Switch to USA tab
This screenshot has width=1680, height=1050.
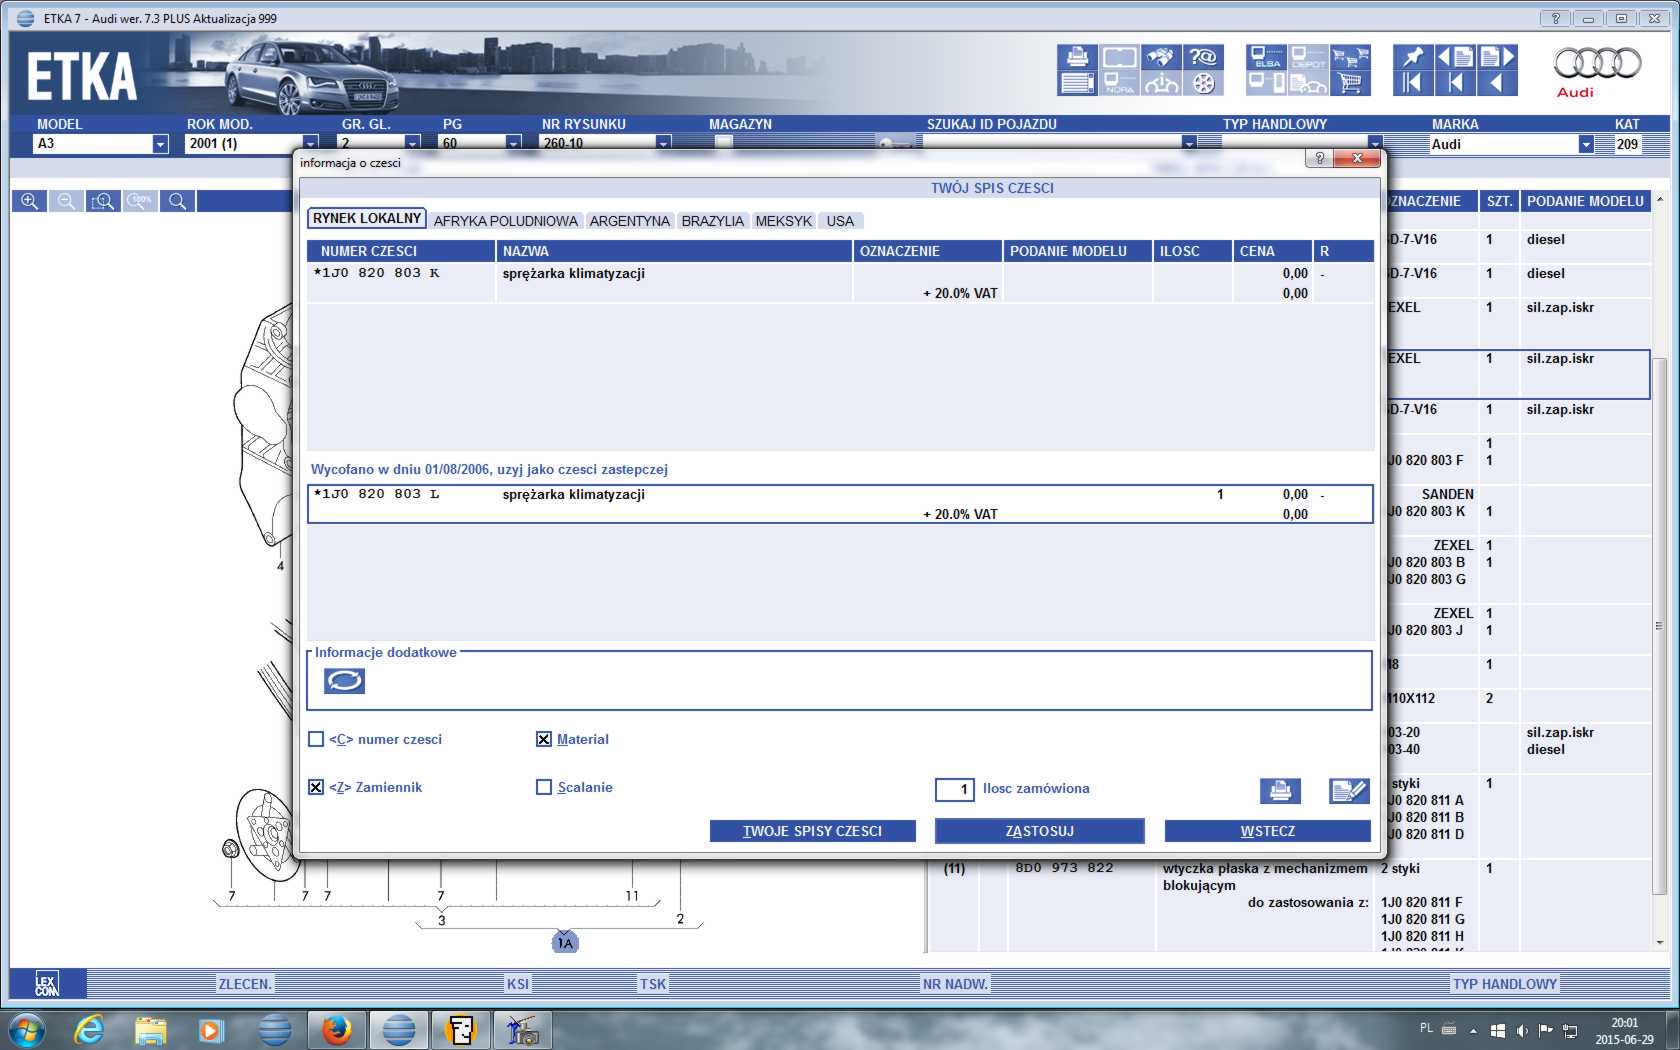coord(840,221)
